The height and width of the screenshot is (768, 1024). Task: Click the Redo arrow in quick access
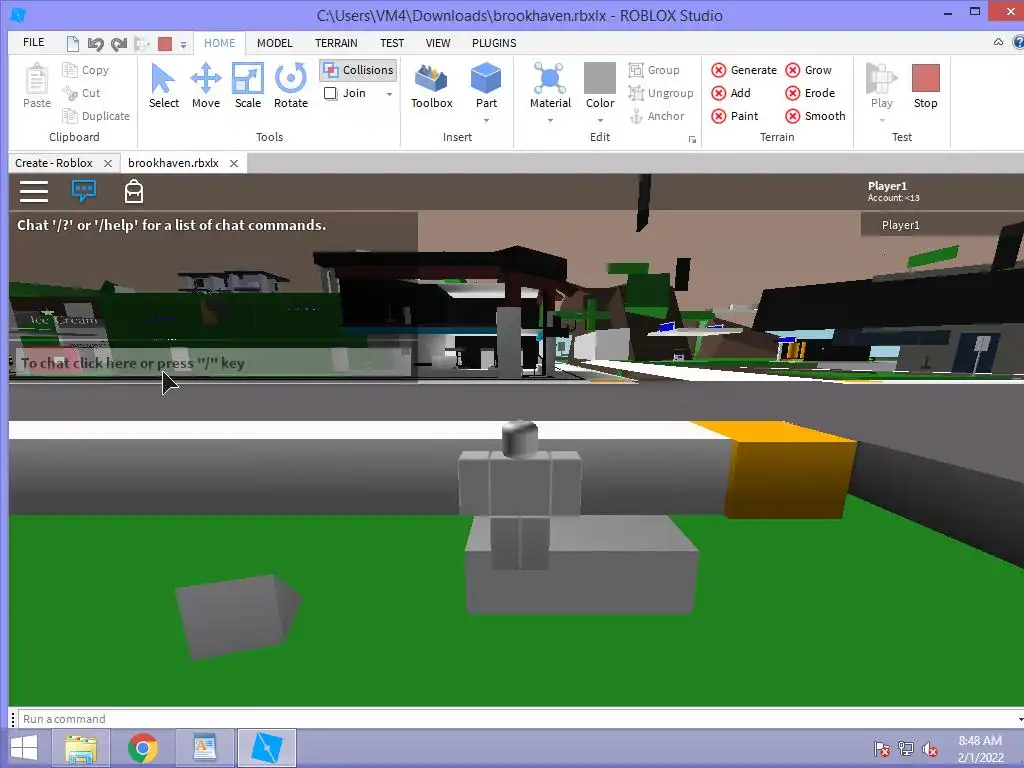(x=118, y=44)
